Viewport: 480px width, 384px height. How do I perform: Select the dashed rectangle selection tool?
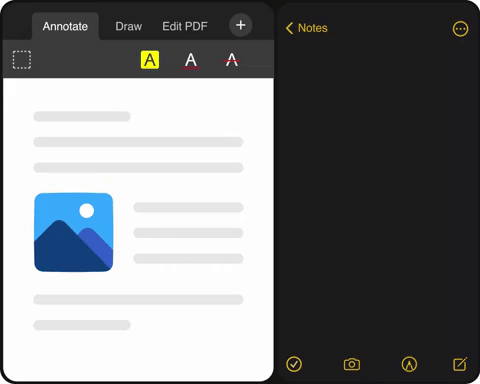[22, 60]
